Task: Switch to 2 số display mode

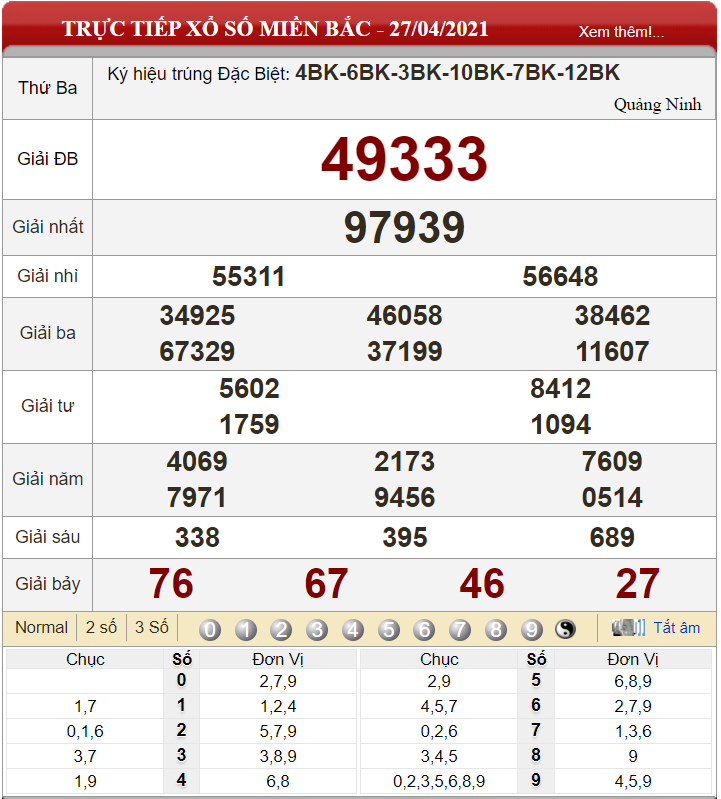Action: coord(101,628)
